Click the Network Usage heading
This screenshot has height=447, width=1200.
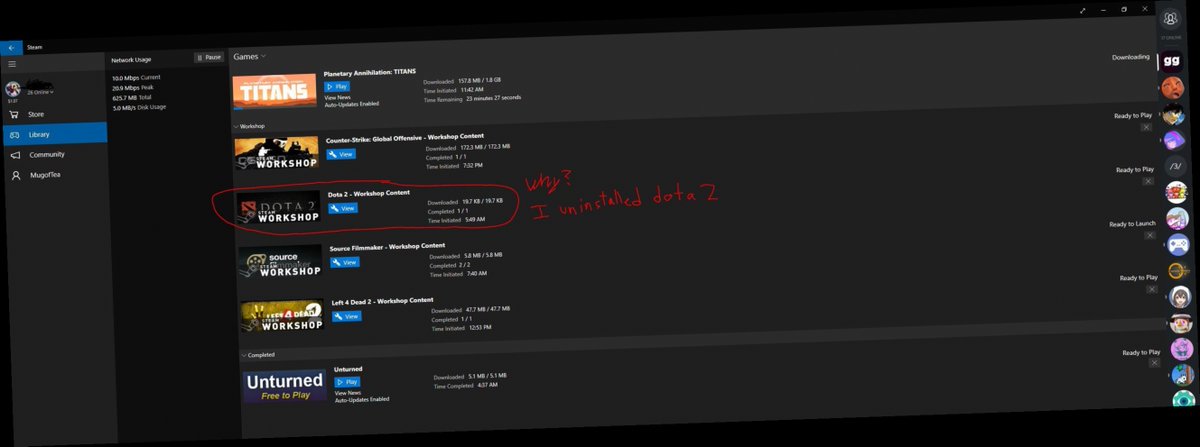click(132, 60)
